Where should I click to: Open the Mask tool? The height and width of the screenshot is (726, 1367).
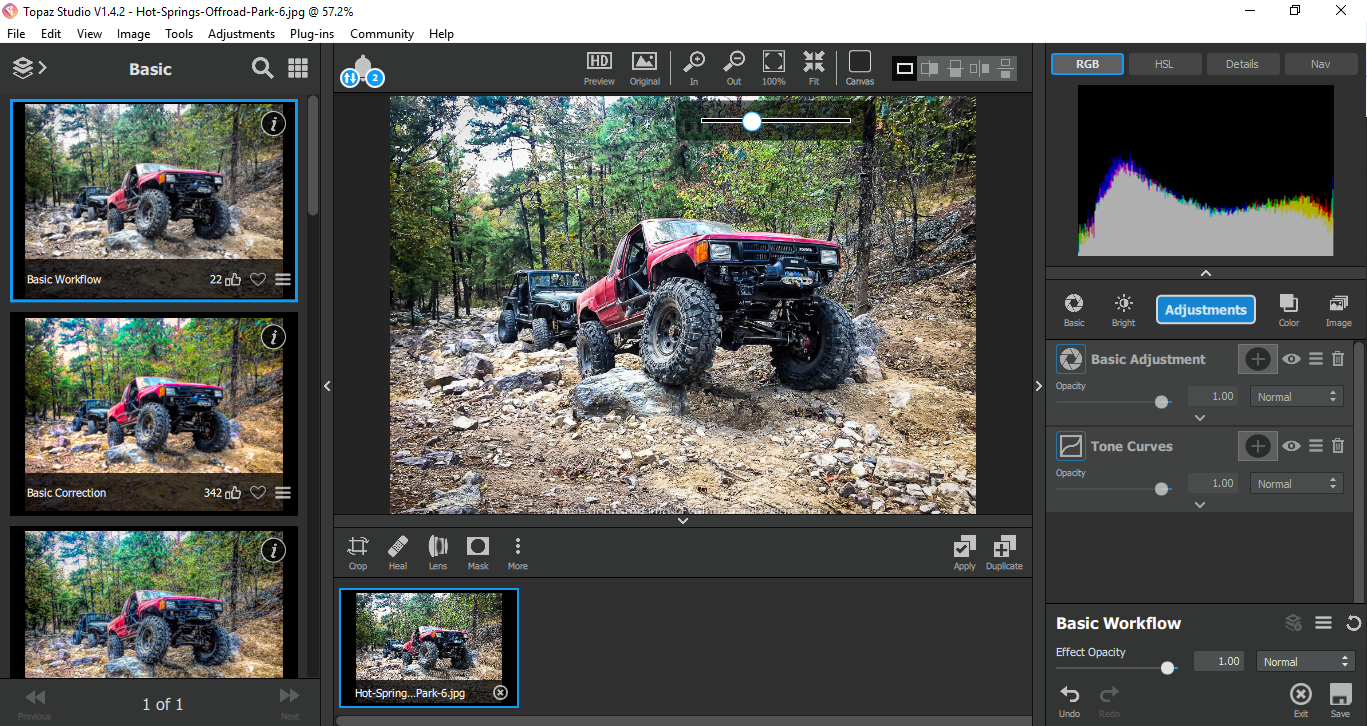478,552
